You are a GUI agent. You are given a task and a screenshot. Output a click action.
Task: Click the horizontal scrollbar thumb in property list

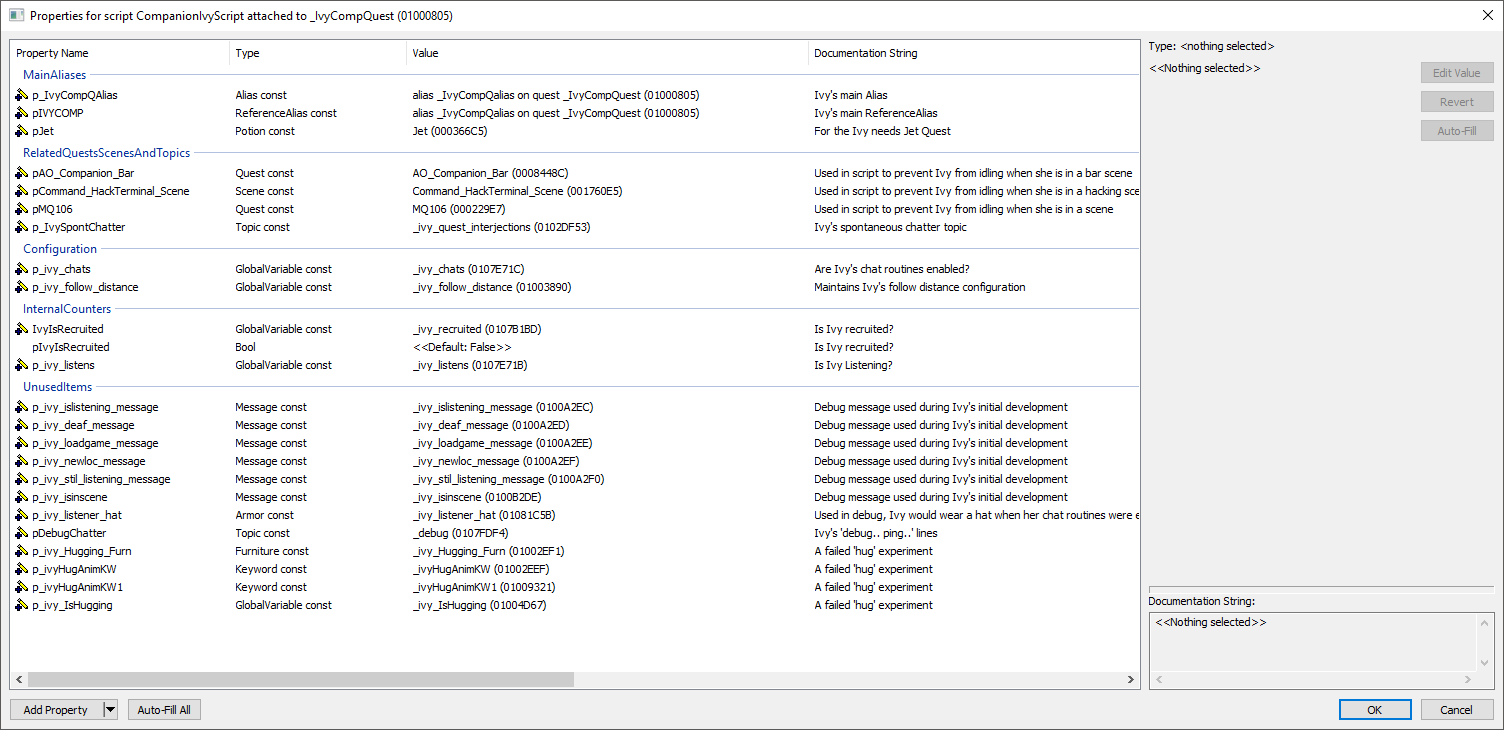coord(301,679)
